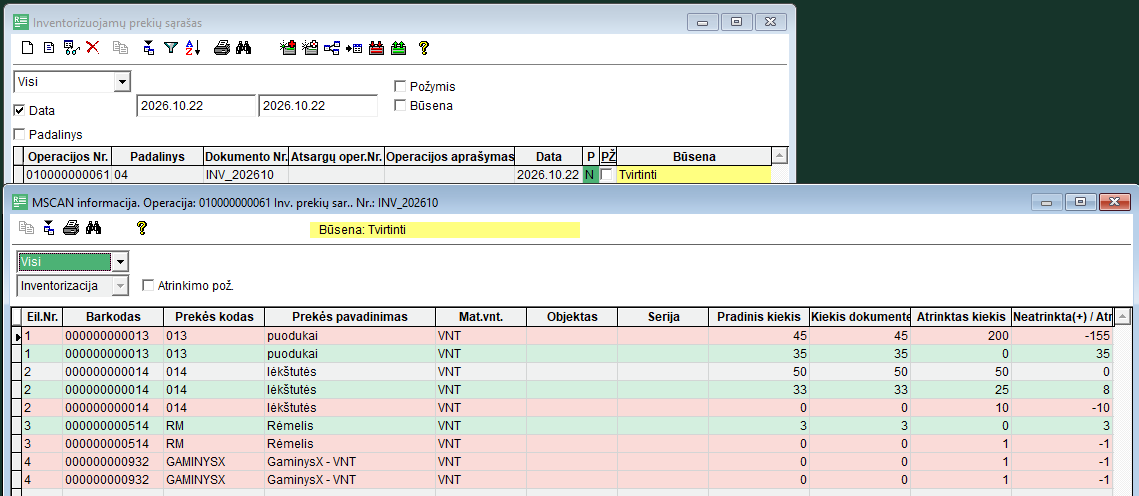
Task: Click the black-arrow-over-windows icon in the MSCAN informacija toolbar
Action: click(49, 228)
